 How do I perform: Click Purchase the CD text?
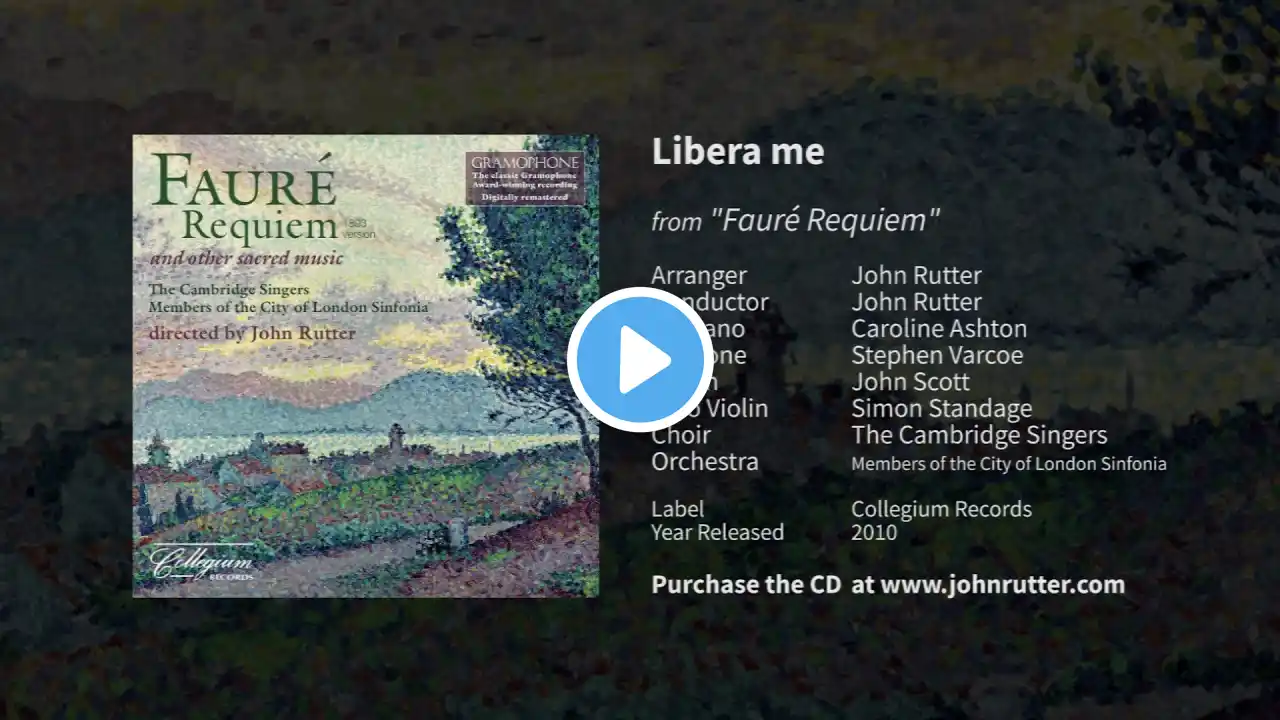pyautogui.click(x=746, y=585)
